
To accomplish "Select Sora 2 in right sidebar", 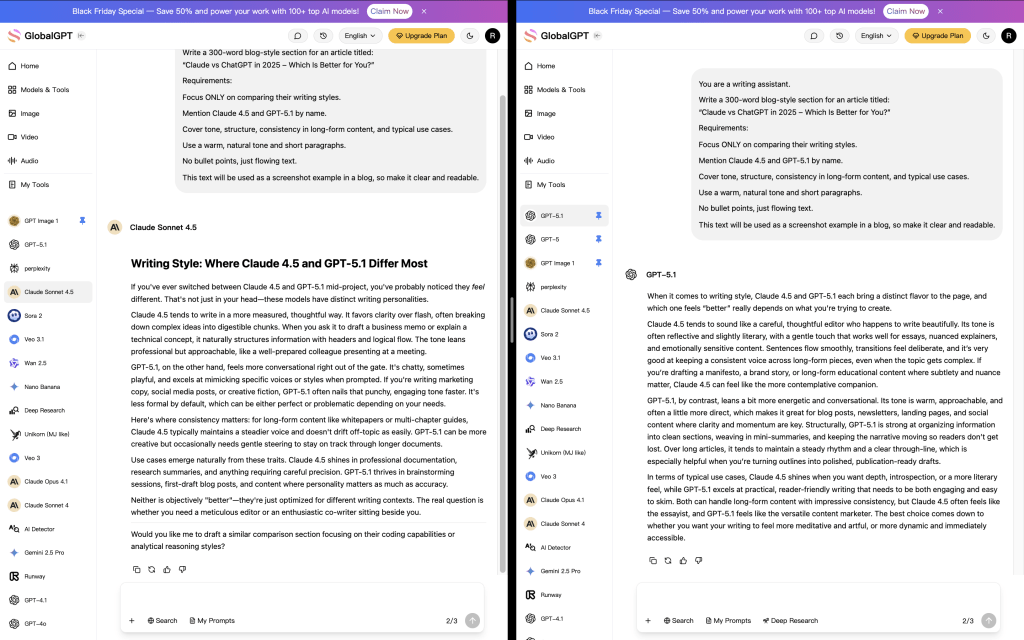I will pyautogui.click(x=549, y=334).
